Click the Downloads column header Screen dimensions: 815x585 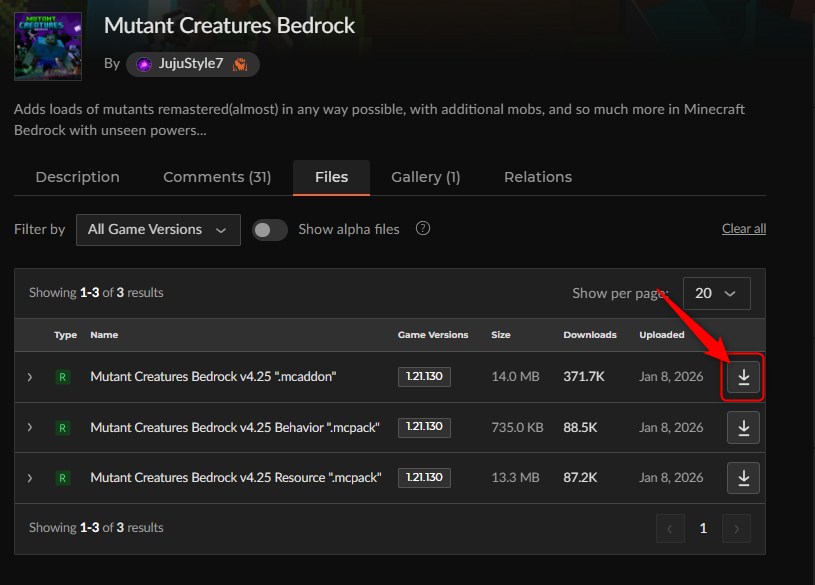590,335
